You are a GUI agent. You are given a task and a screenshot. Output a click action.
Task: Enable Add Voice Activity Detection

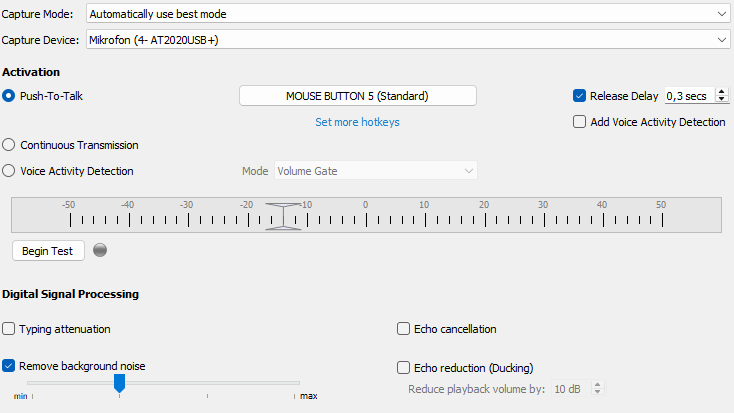pyautogui.click(x=579, y=122)
